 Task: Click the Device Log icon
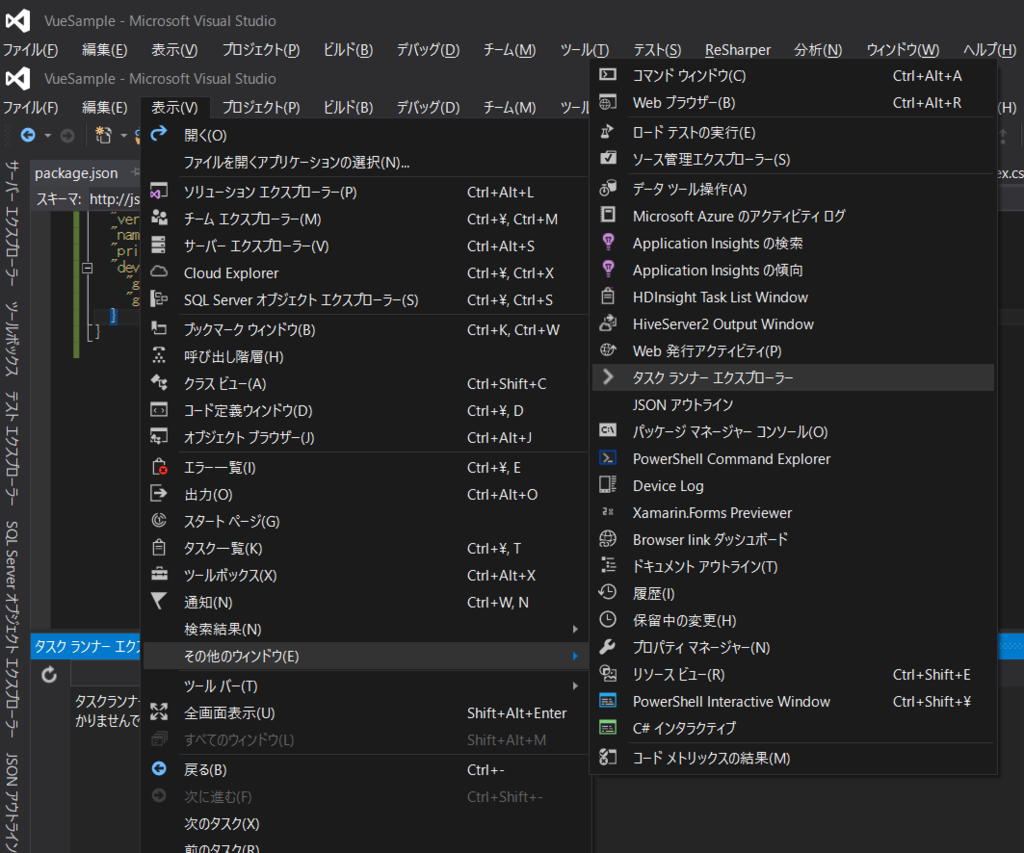point(607,485)
